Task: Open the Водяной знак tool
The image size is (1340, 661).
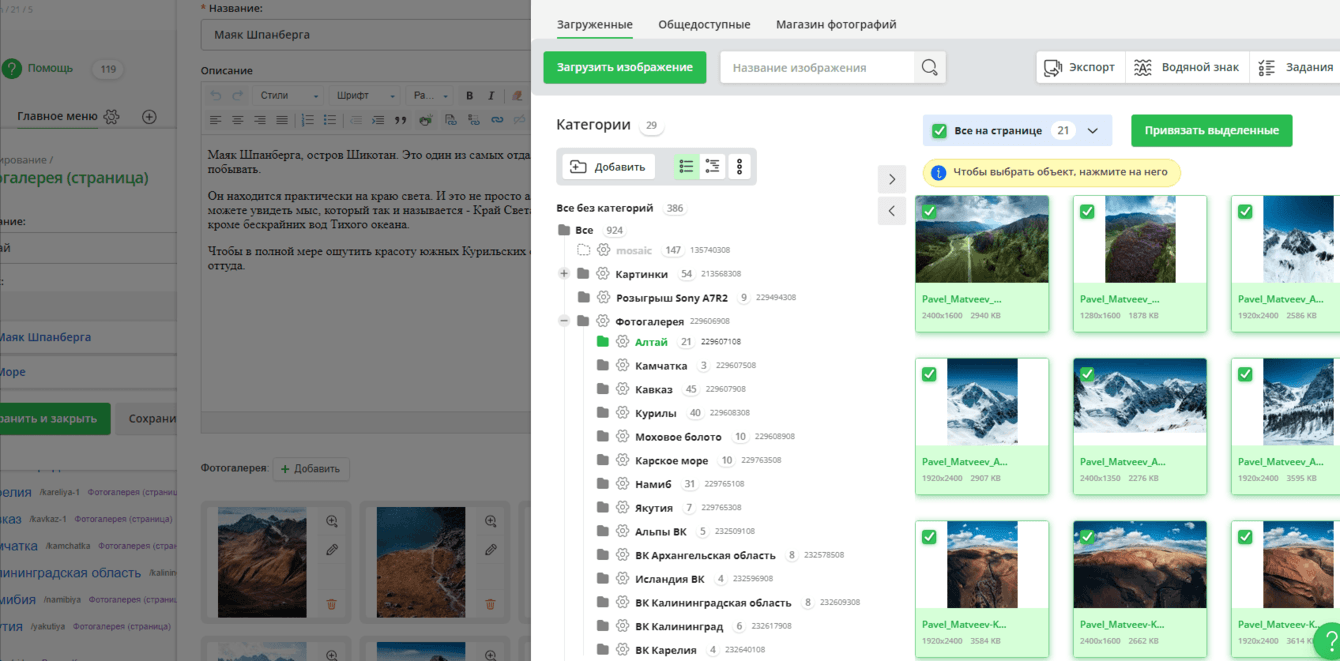Action: point(1186,67)
